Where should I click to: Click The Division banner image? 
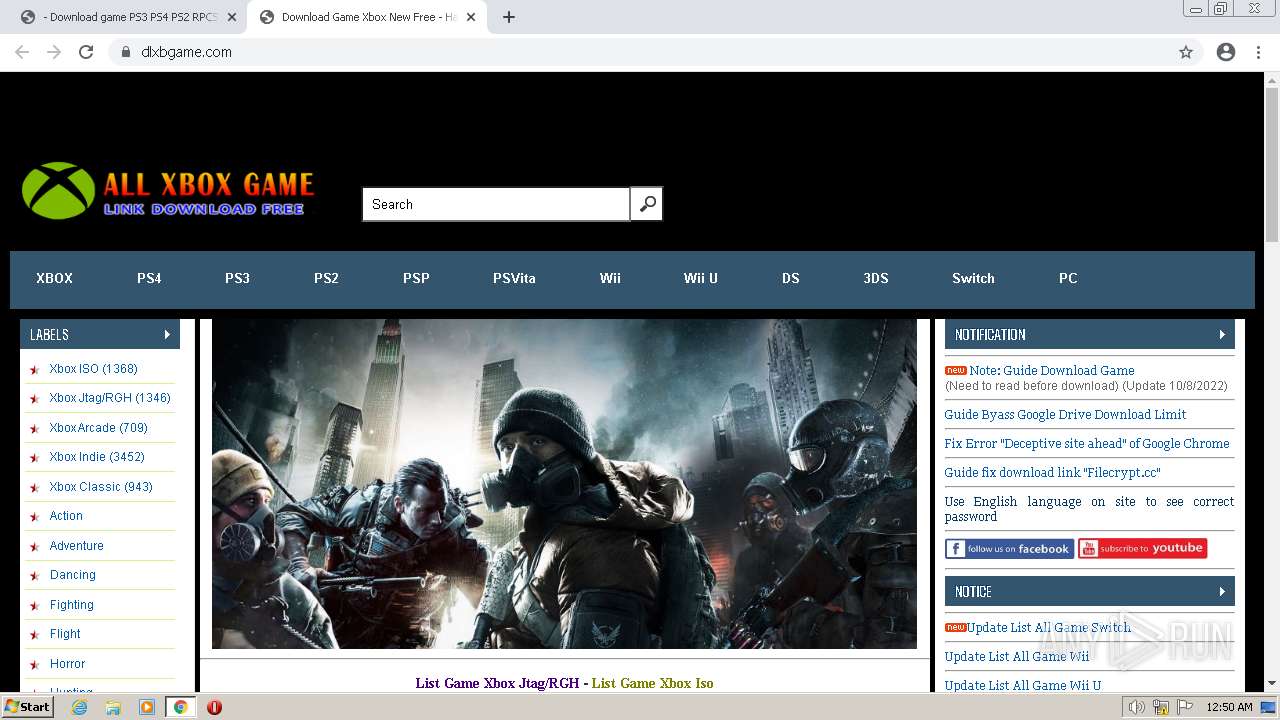pyautogui.click(x=564, y=484)
